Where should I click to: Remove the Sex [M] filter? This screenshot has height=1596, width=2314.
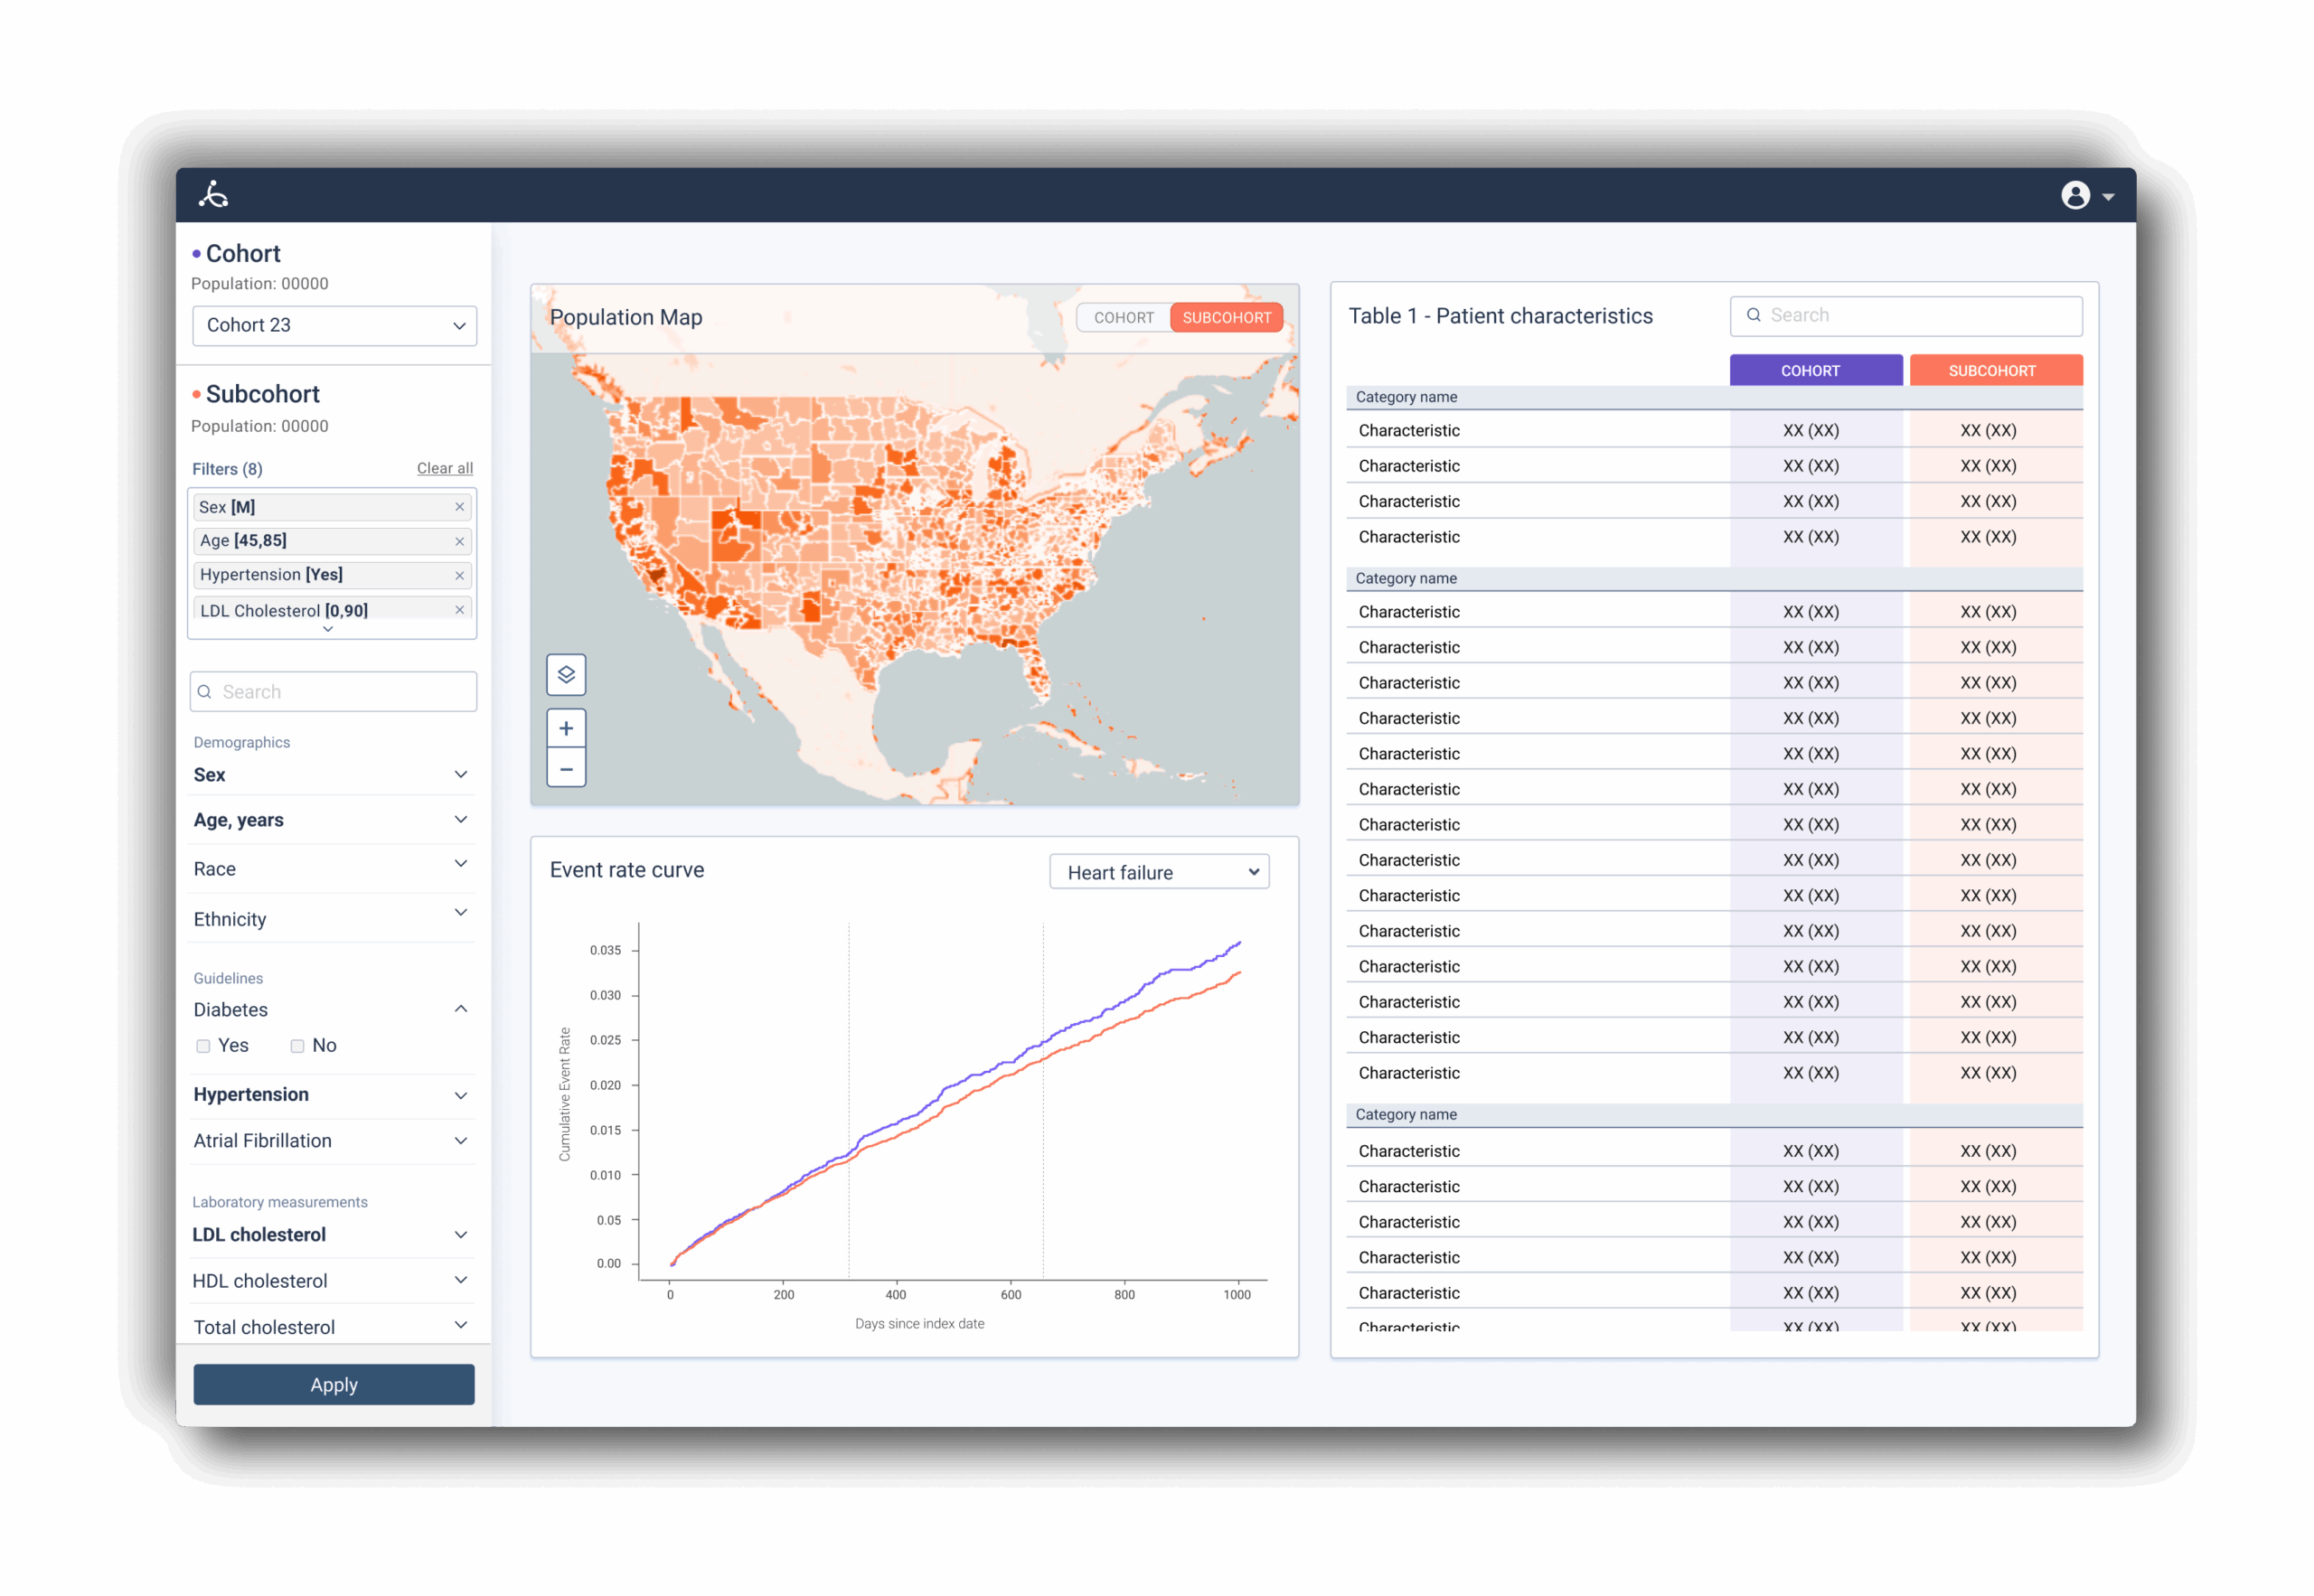coord(459,507)
